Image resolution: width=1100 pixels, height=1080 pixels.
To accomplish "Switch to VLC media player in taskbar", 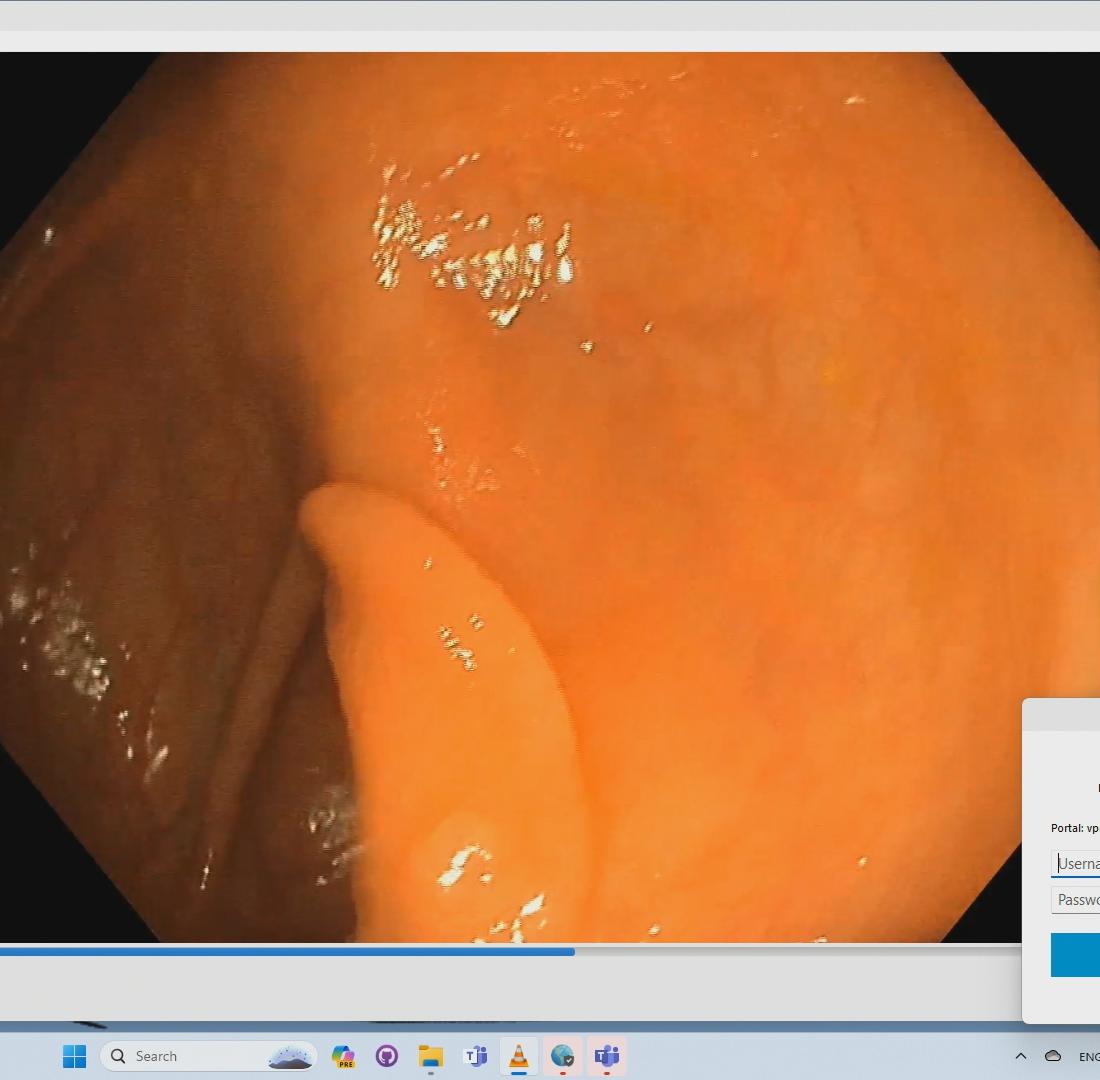I will pyautogui.click(x=518, y=1056).
